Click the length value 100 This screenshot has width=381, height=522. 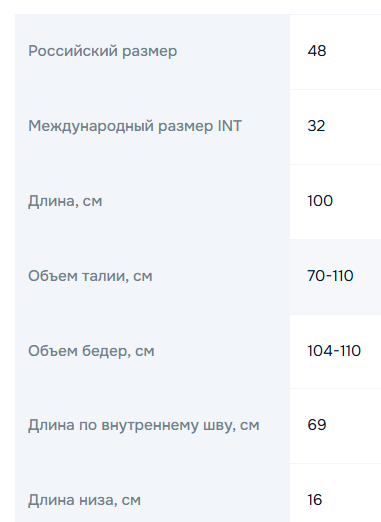pos(320,201)
